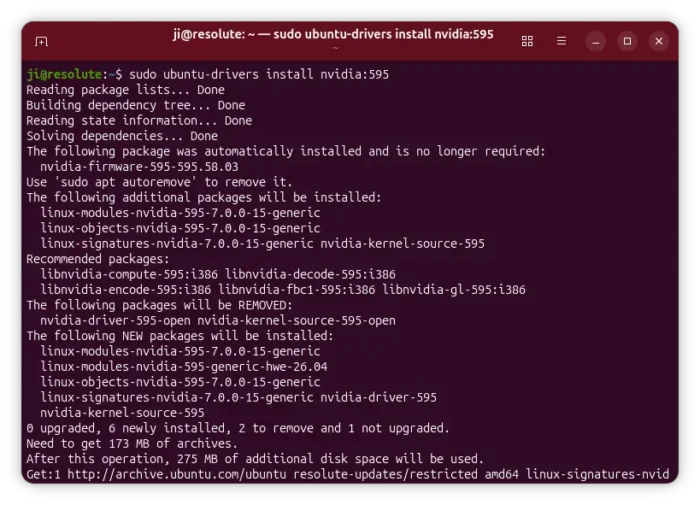Viewport: 700px width, 505px height.
Task: Click 'libnvidia-gl-595:i386' package name
Action: tap(454, 290)
